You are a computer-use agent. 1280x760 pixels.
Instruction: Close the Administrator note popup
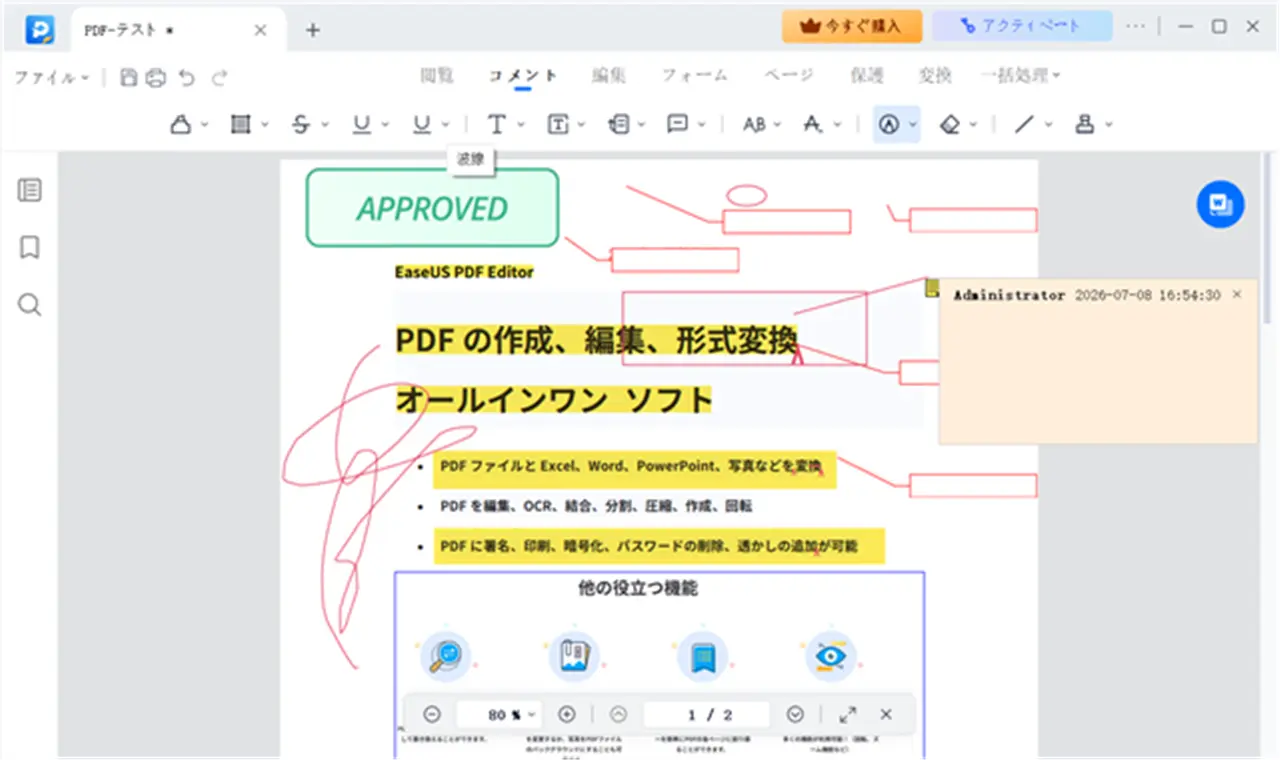pyautogui.click(x=1237, y=294)
